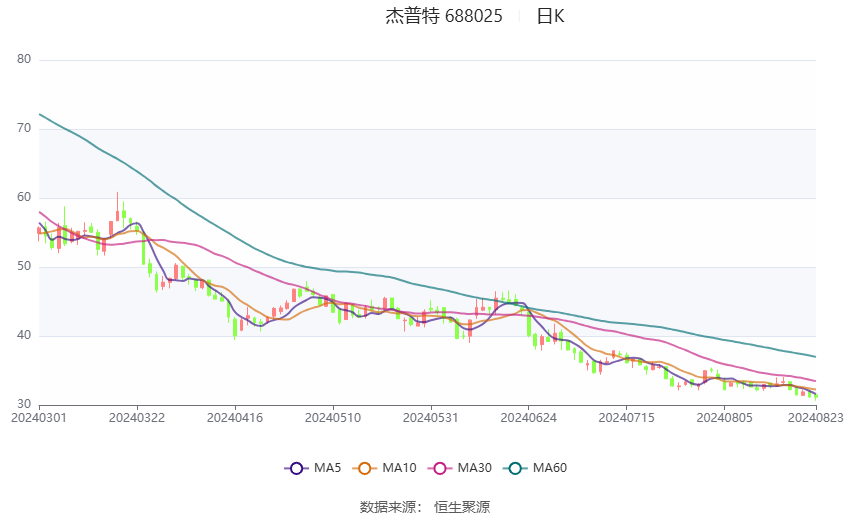Screen dimensions: 850x517
Task: Click the x-axis date label 20240715
Action: tap(626, 418)
